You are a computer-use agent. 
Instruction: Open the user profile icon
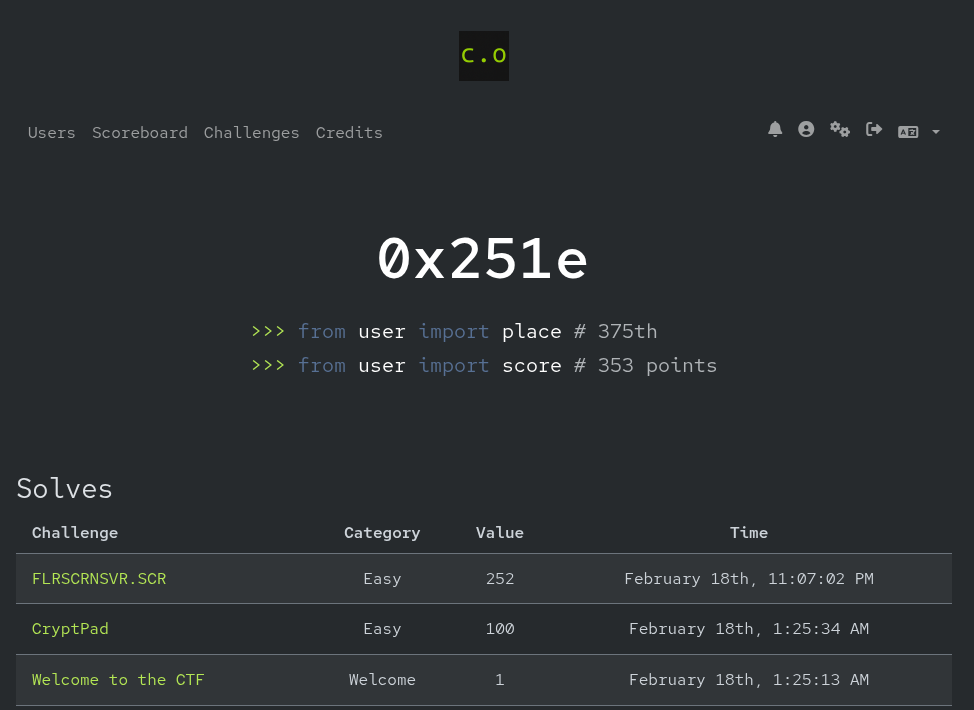(806, 129)
